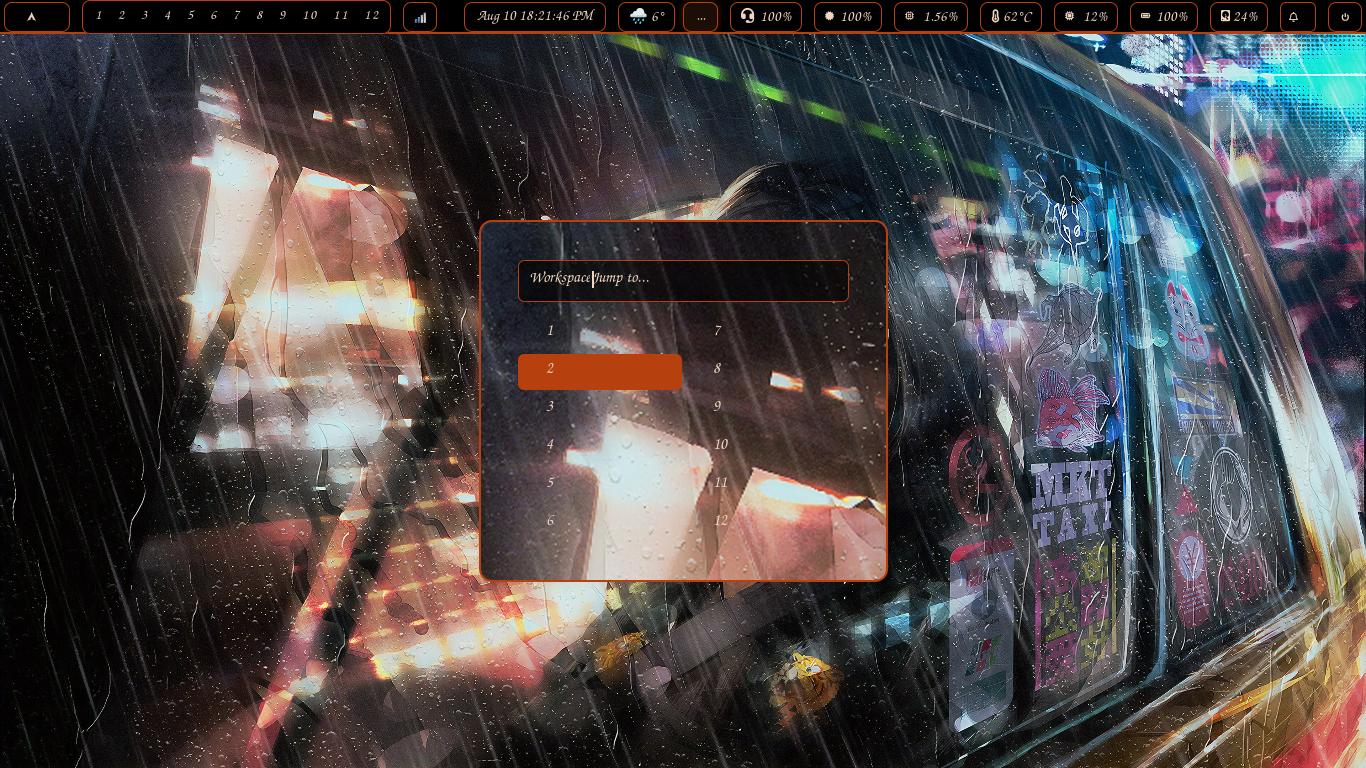Open the Arch logo launcher in the bar
This screenshot has width=1366, height=768.
(x=37, y=17)
